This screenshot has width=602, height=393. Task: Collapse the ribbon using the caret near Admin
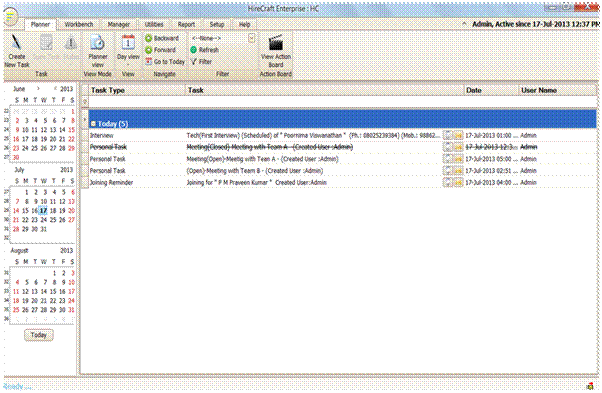click(464, 24)
